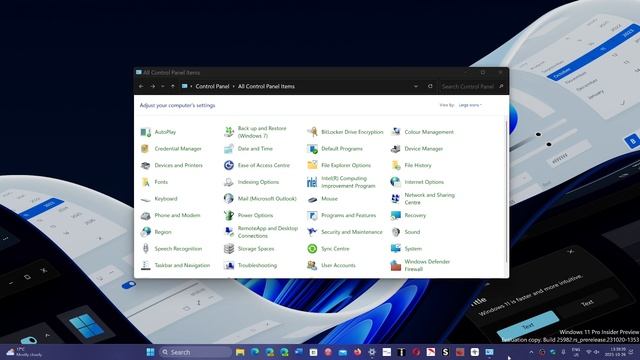Viewport: 640px width, 360px height.
Task: Open the View by Large icons dropdown
Action: (470, 105)
